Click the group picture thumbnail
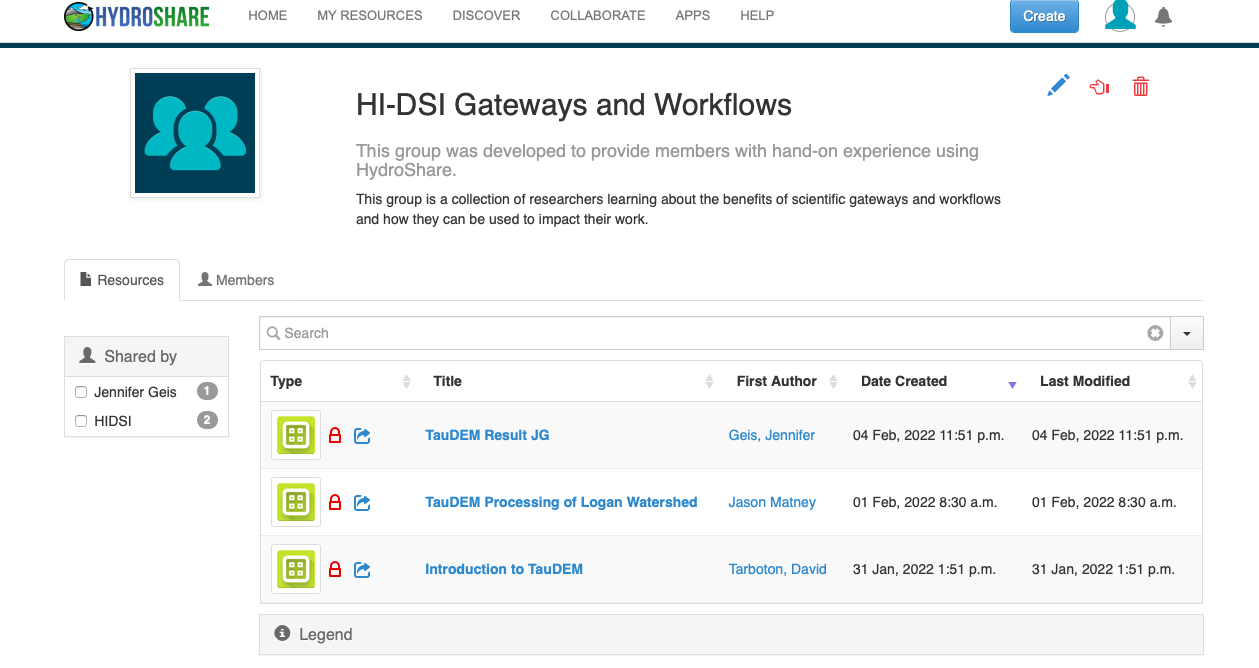The height and width of the screenshot is (668, 1259). (195, 133)
